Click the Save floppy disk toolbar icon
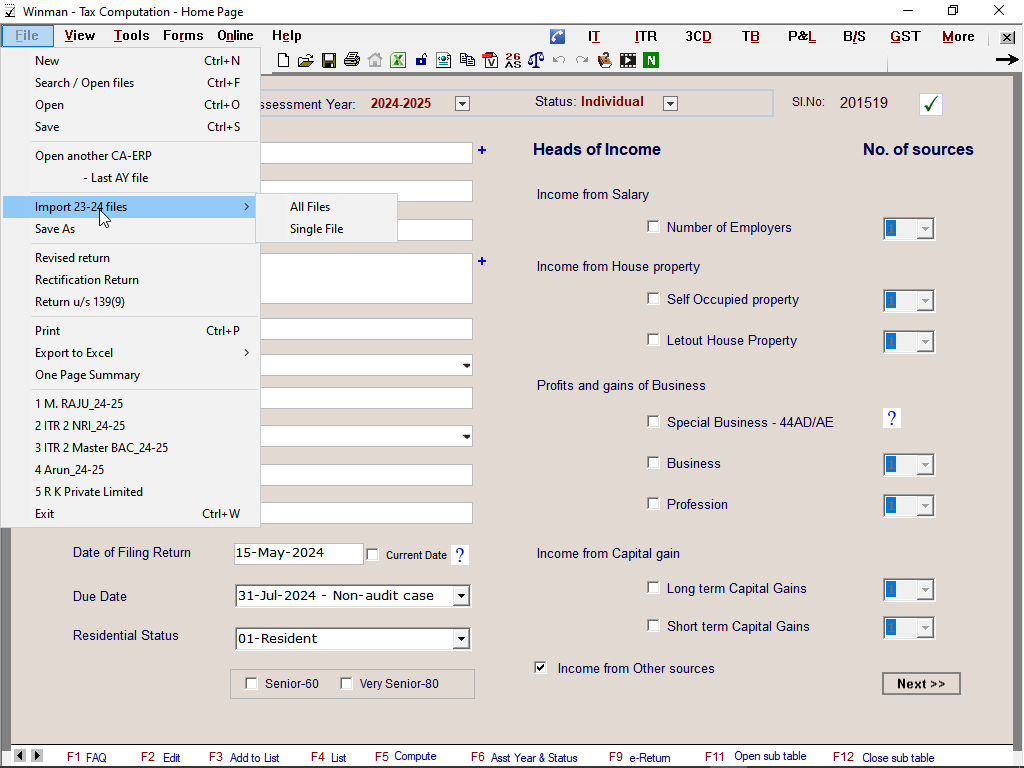The width and height of the screenshot is (1024, 768). [329, 60]
